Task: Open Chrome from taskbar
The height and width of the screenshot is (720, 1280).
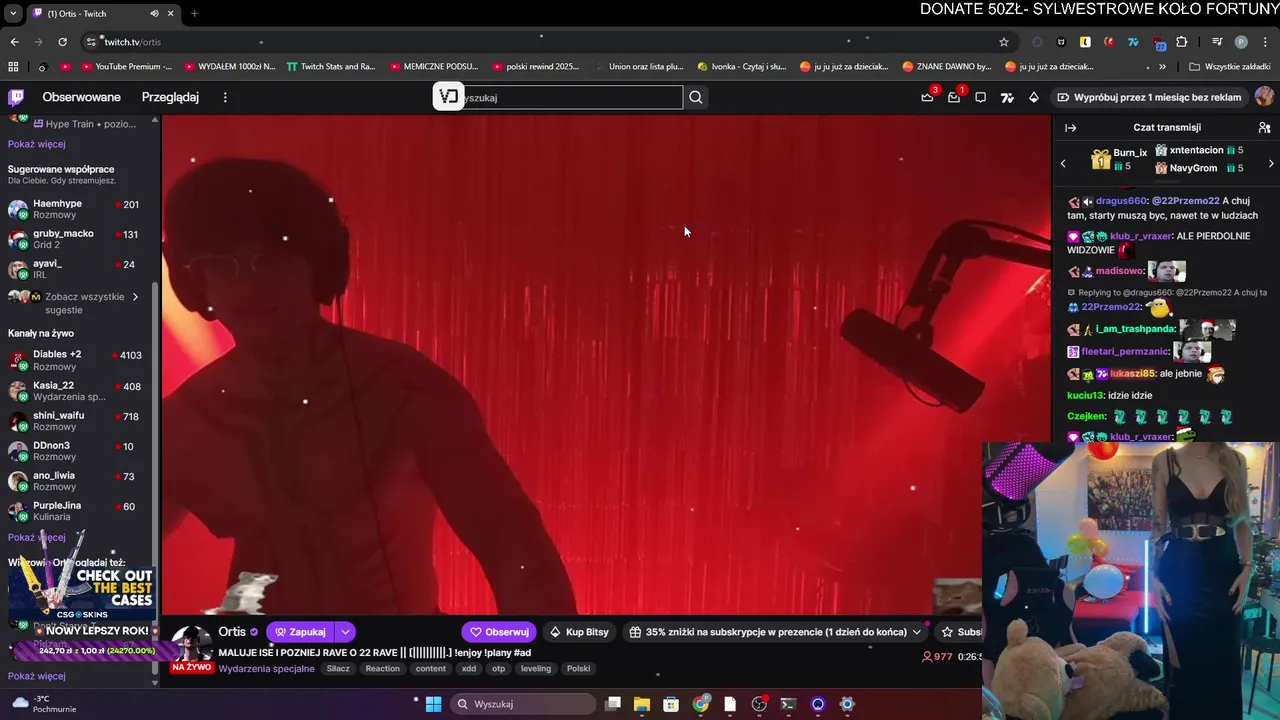Action: 701,704
